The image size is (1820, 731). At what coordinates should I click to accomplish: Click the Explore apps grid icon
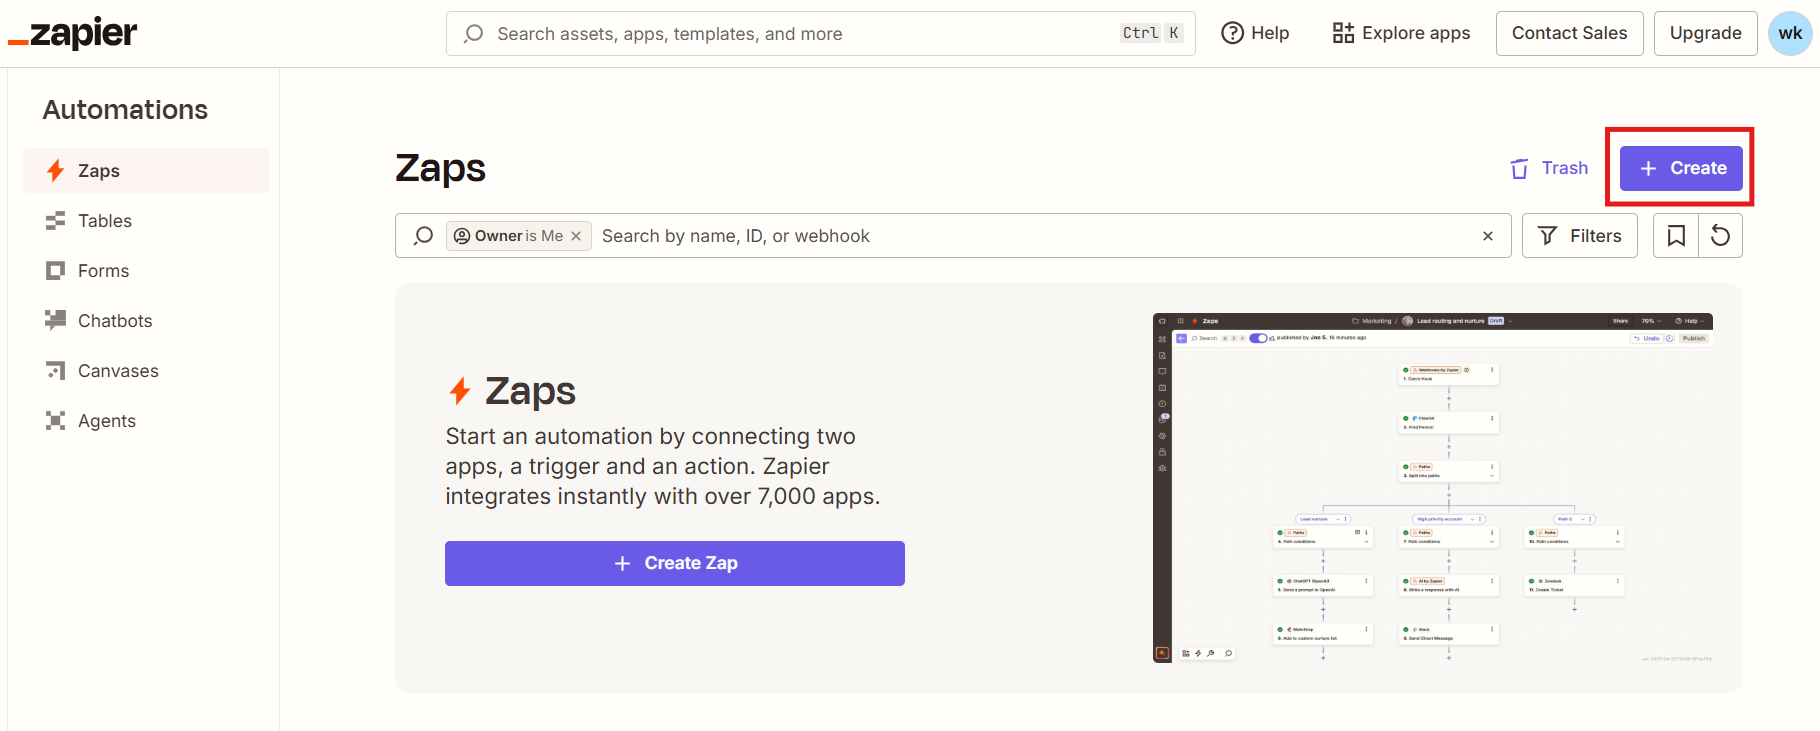tap(1343, 33)
